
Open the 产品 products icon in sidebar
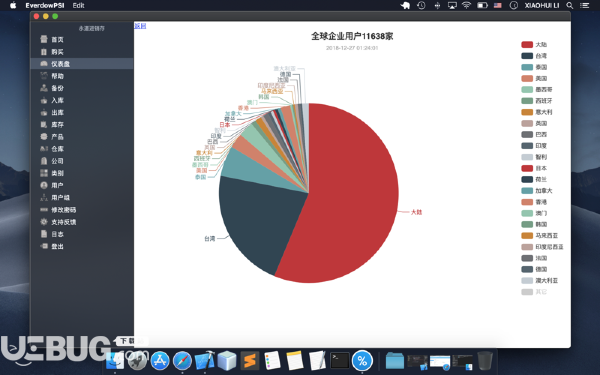44,137
